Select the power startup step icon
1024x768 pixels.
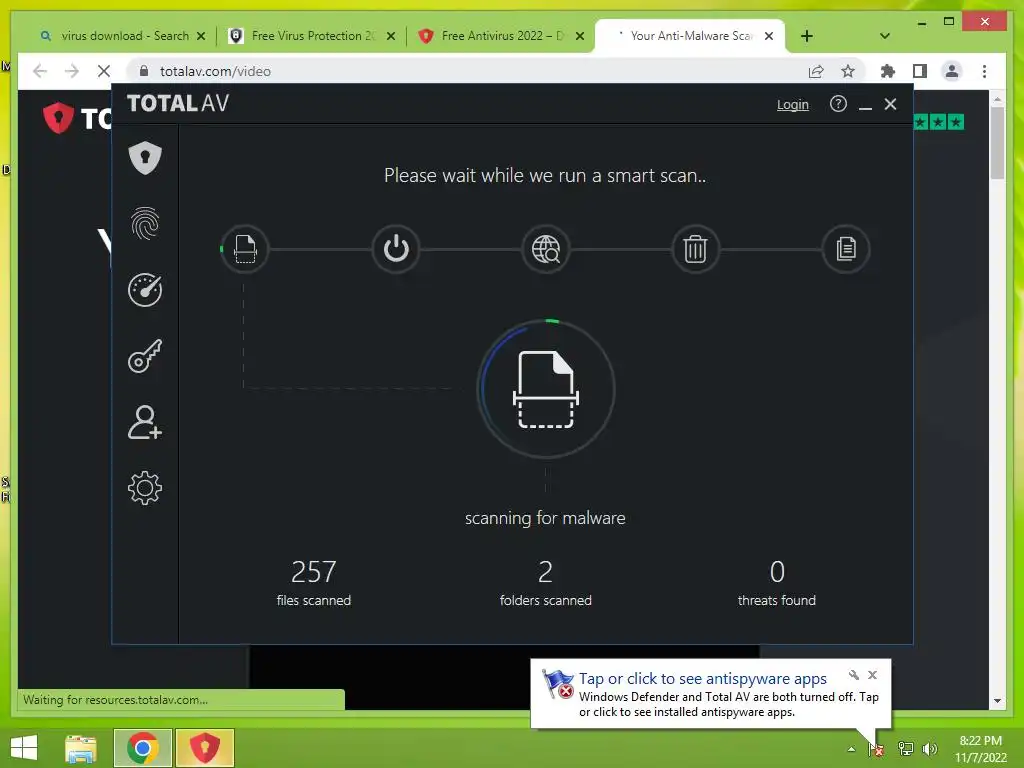pyautogui.click(x=396, y=249)
